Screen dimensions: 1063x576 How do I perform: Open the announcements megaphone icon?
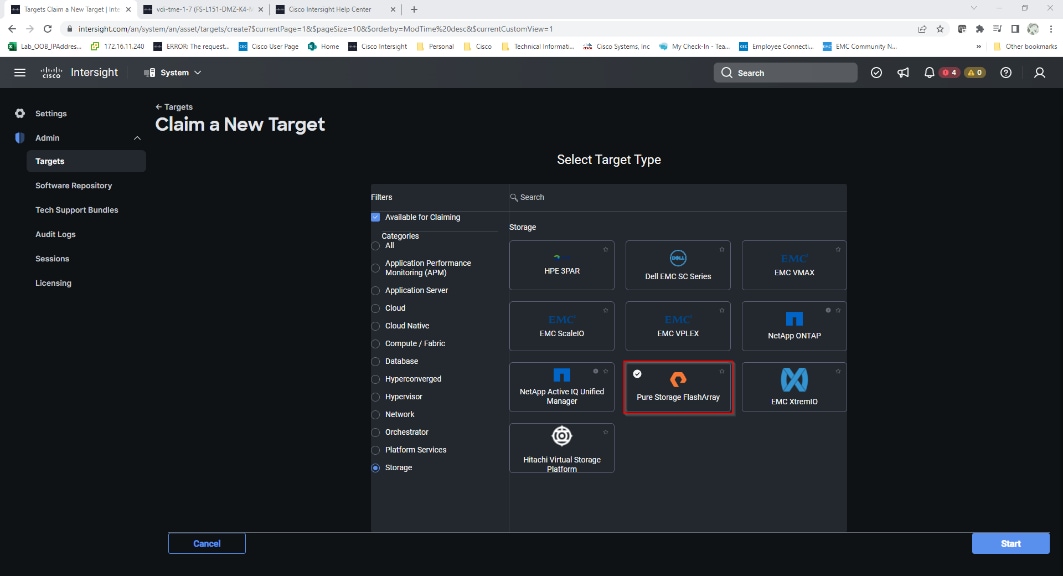pyautogui.click(x=903, y=73)
